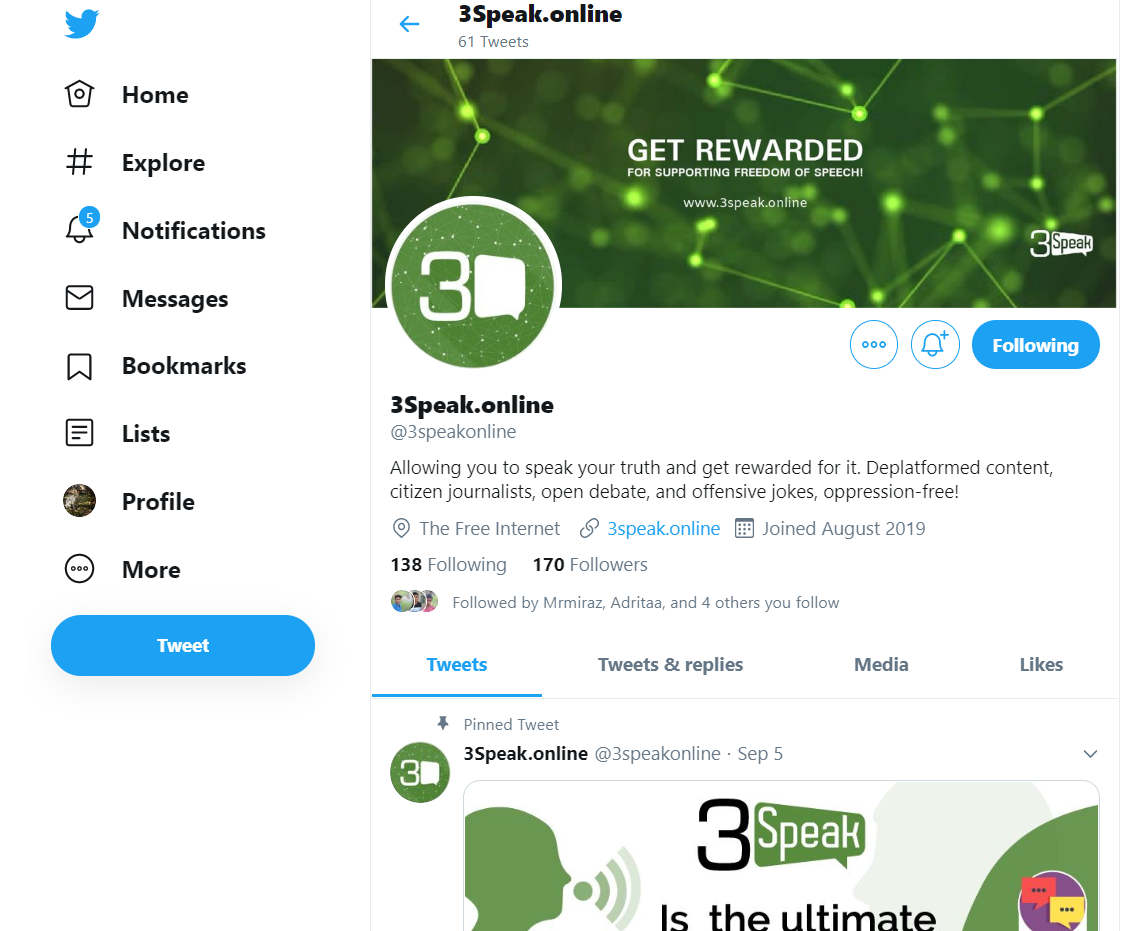This screenshot has height=931, width=1128.
Task: Open the Messages envelope icon
Action: point(79,298)
